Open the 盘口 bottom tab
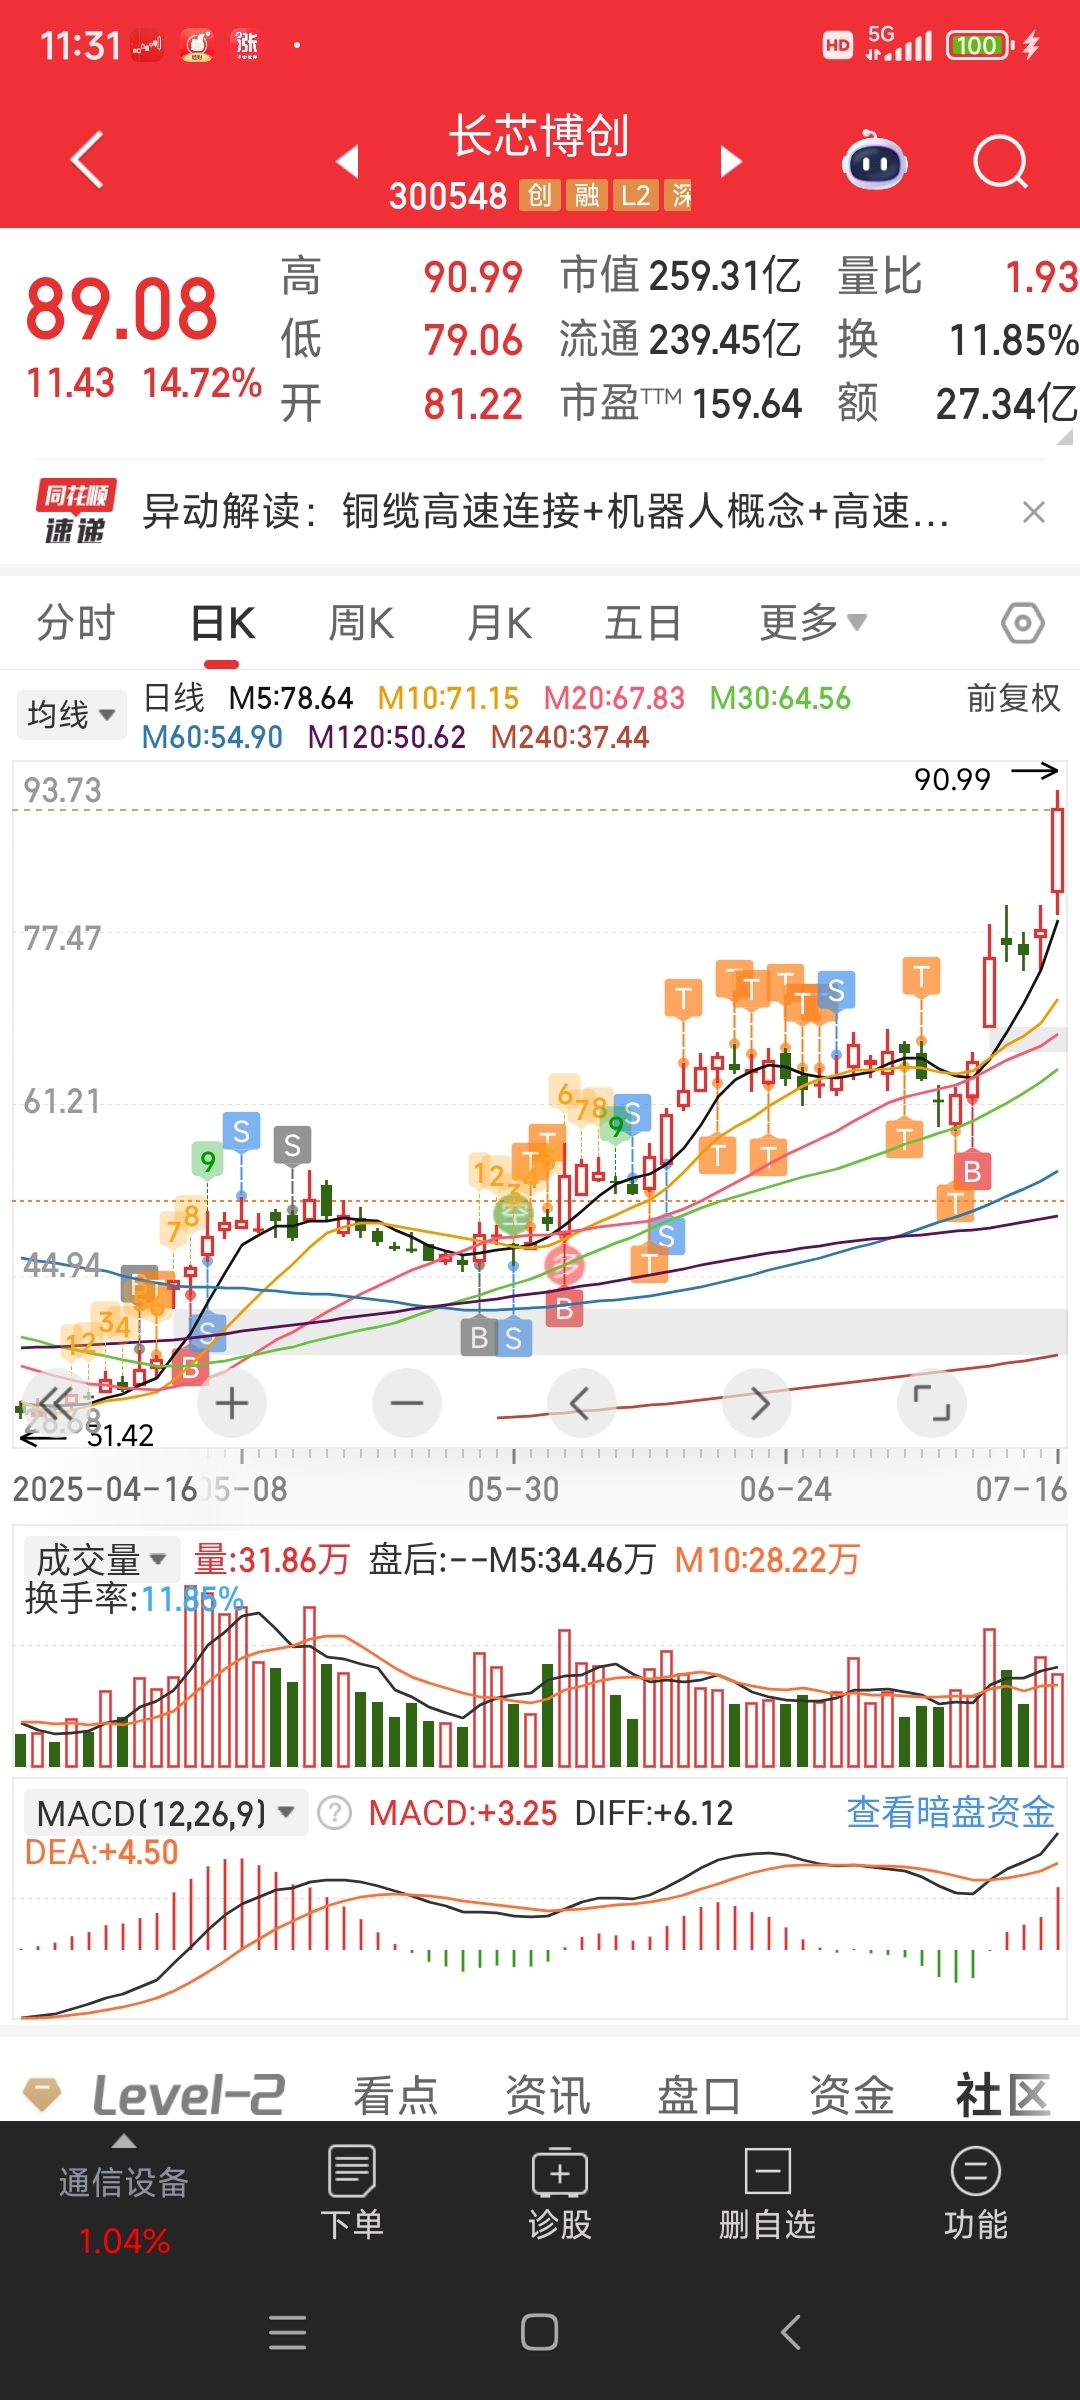The width and height of the screenshot is (1080, 2400). tap(699, 2094)
